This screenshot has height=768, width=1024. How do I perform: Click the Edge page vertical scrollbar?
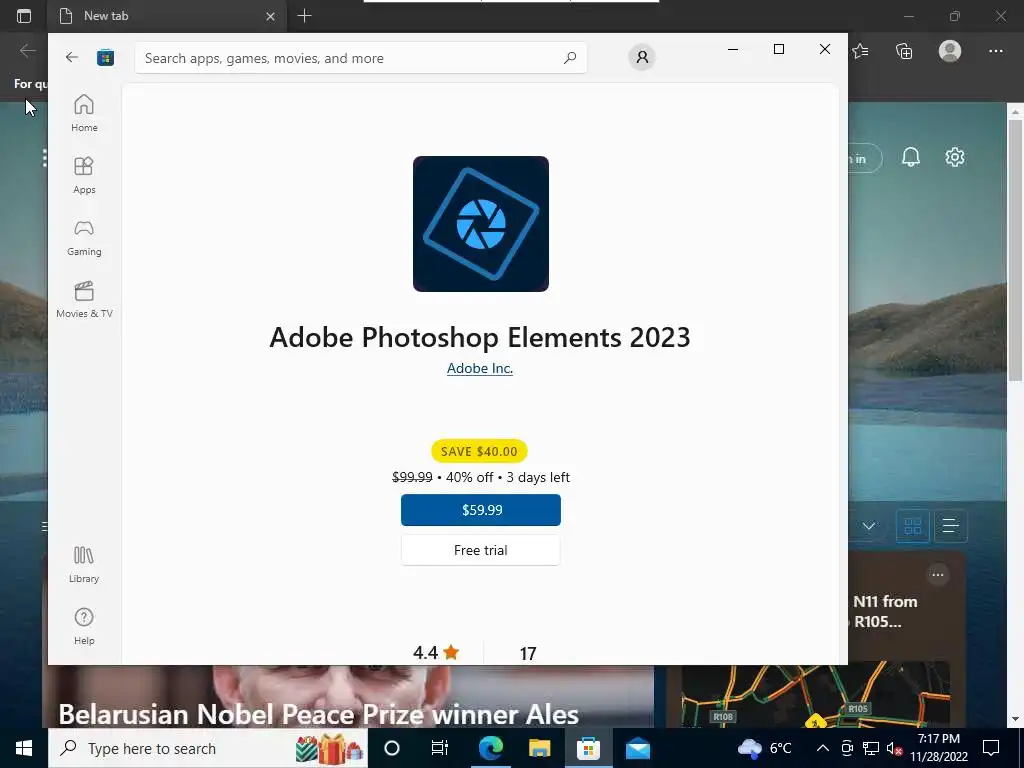click(x=1015, y=249)
